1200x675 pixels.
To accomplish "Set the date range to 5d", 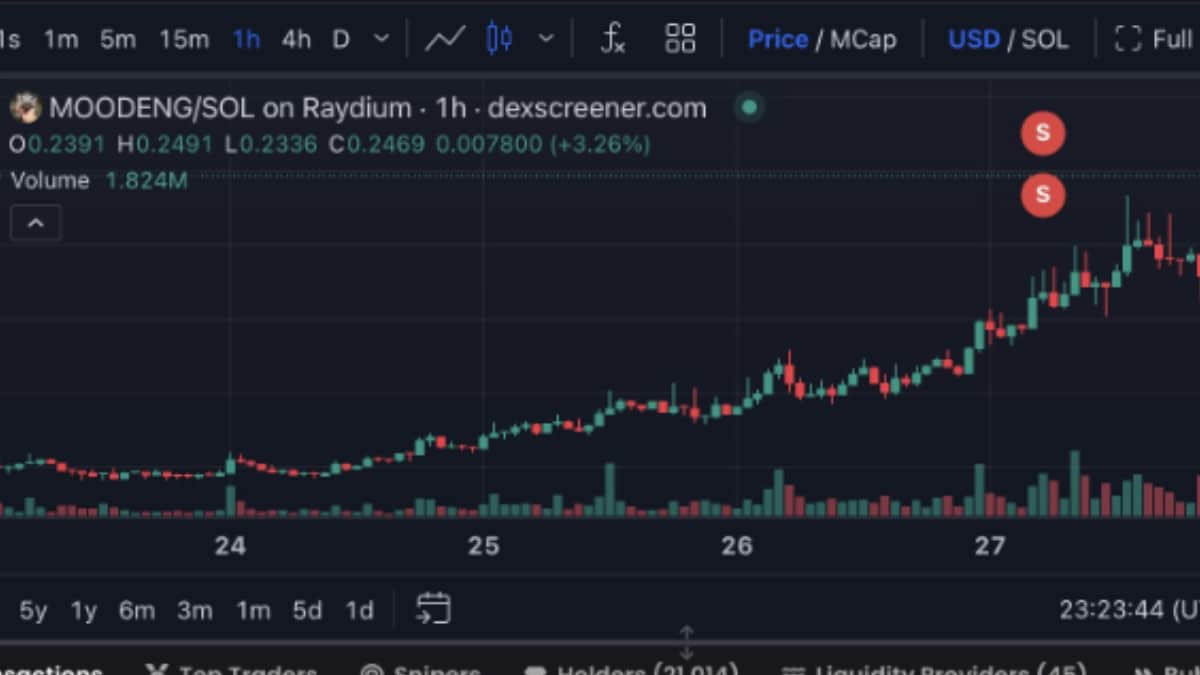I will [307, 610].
